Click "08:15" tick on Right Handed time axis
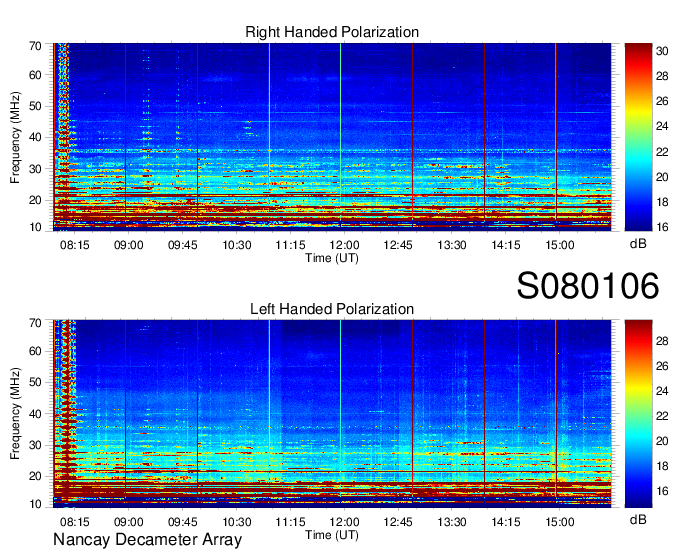This screenshot has height=552, width=680. coord(75,245)
